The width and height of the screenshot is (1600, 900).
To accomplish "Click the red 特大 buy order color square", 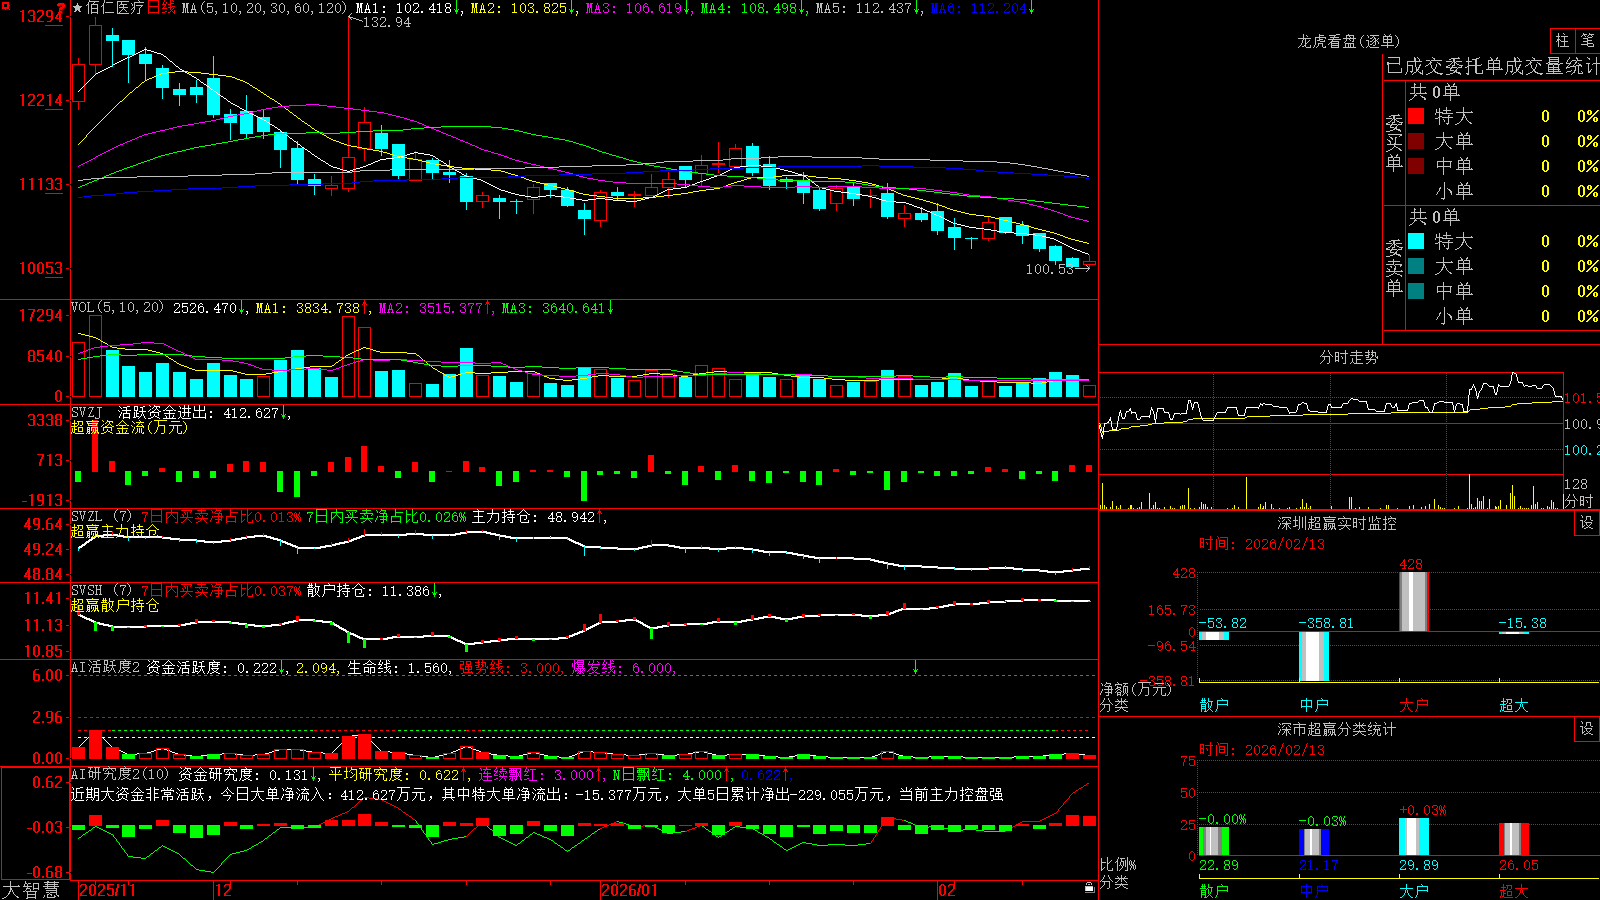I will pyautogui.click(x=1416, y=116).
